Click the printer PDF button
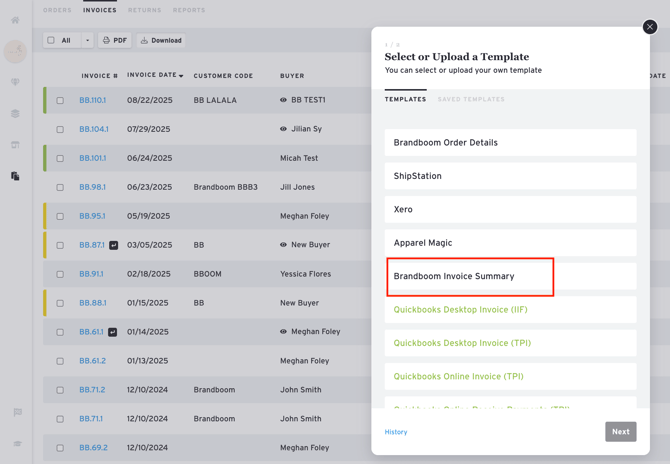This screenshot has height=464, width=670. [115, 41]
